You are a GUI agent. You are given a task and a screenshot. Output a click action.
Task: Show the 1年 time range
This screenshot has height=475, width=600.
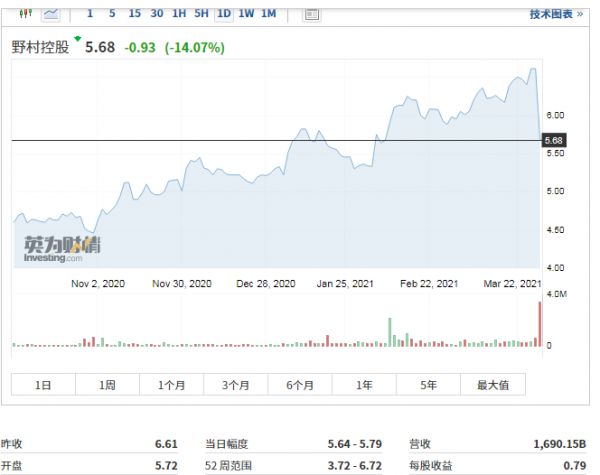coord(364,385)
